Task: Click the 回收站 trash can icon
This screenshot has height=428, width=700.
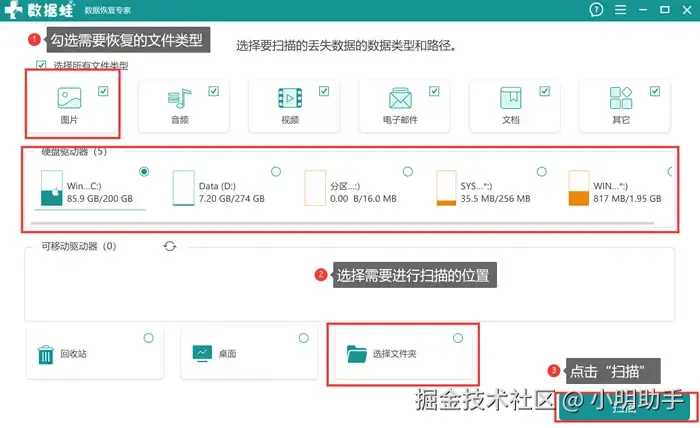Action: tap(46, 355)
